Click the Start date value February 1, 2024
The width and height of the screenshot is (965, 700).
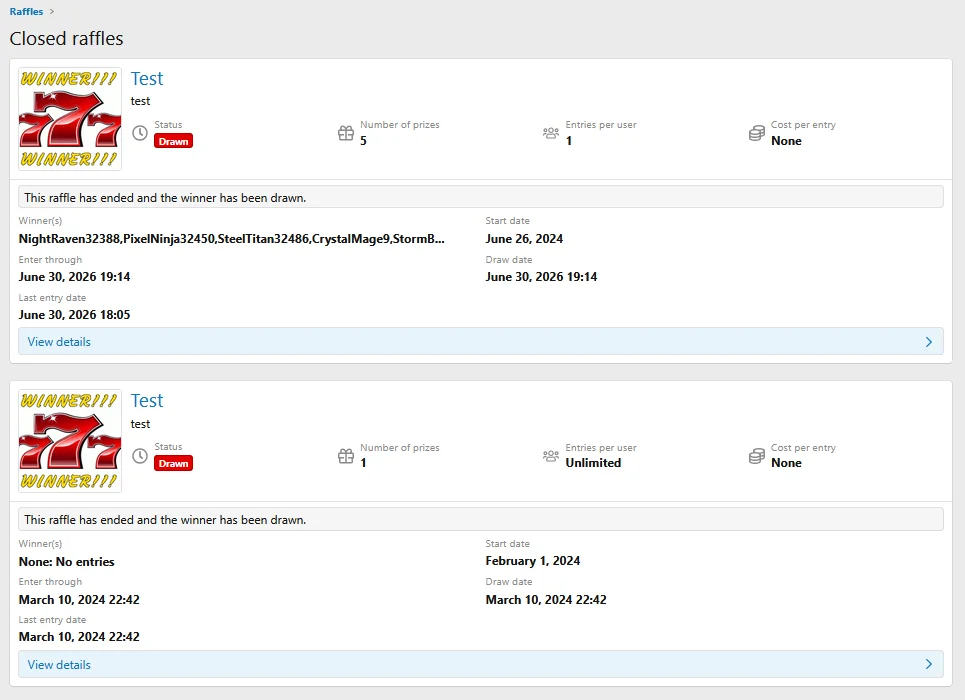[533, 561]
